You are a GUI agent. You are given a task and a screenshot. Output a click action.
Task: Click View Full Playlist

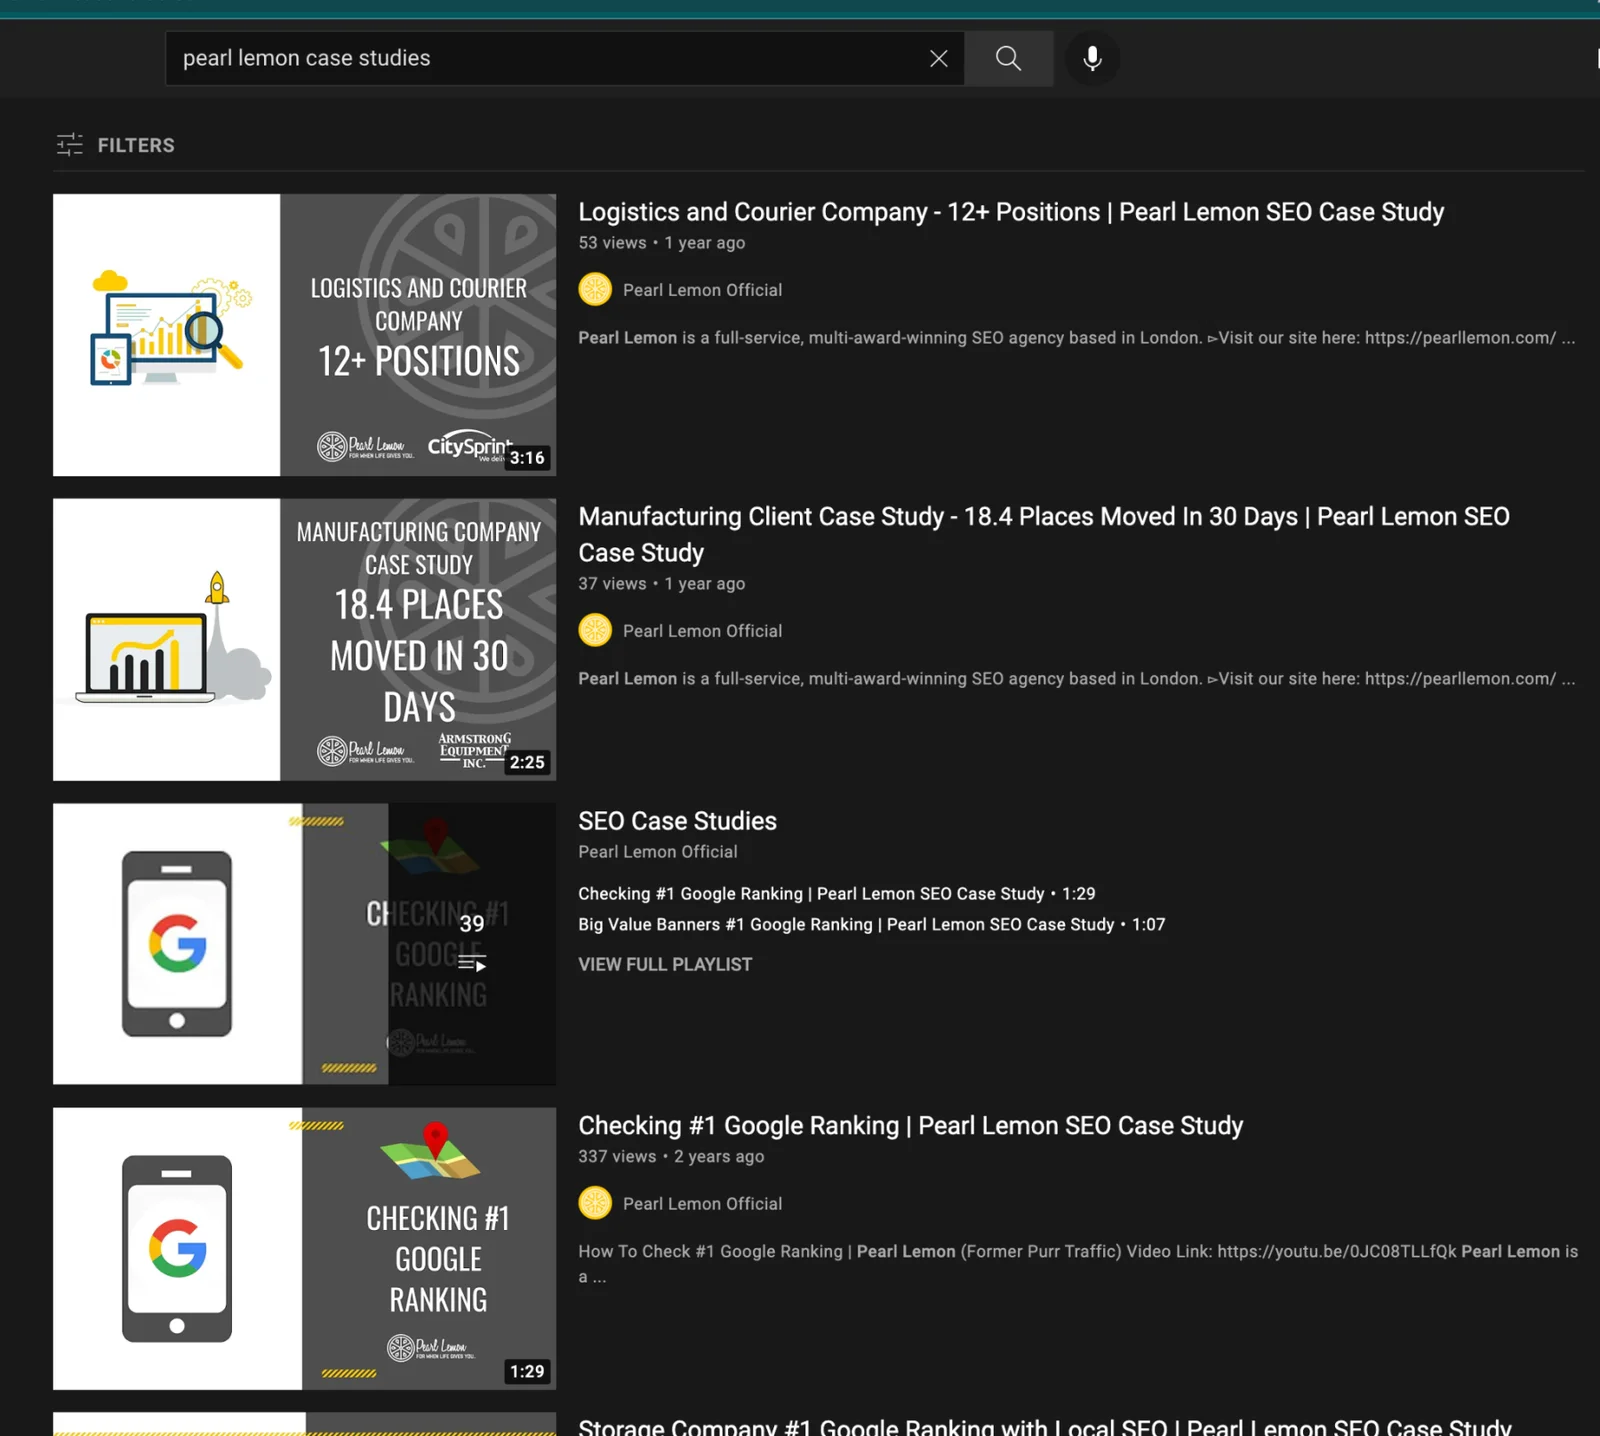[665, 965]
